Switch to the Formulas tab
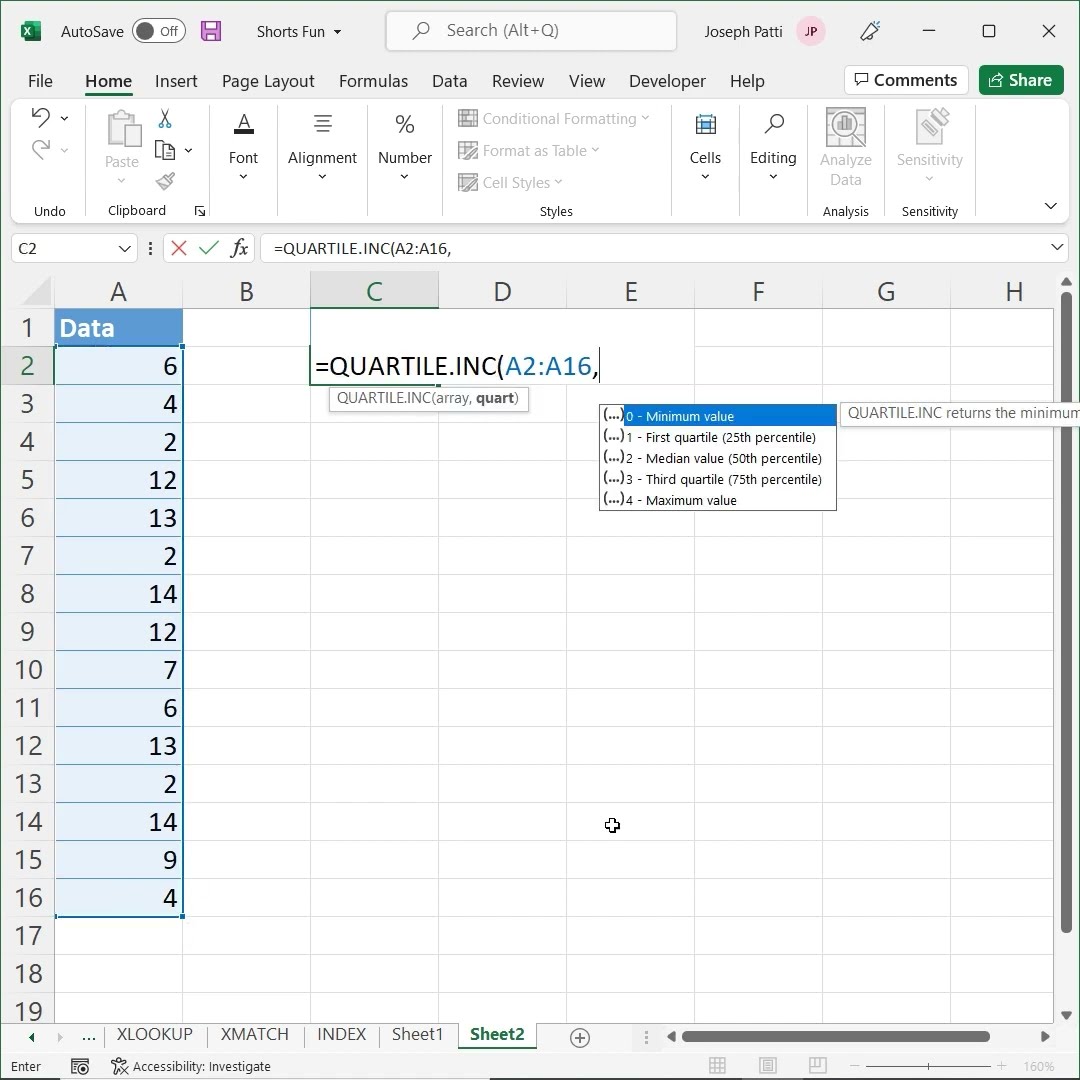The image size is (1080, 1080). pyautogui.click(x=373, y=81)
